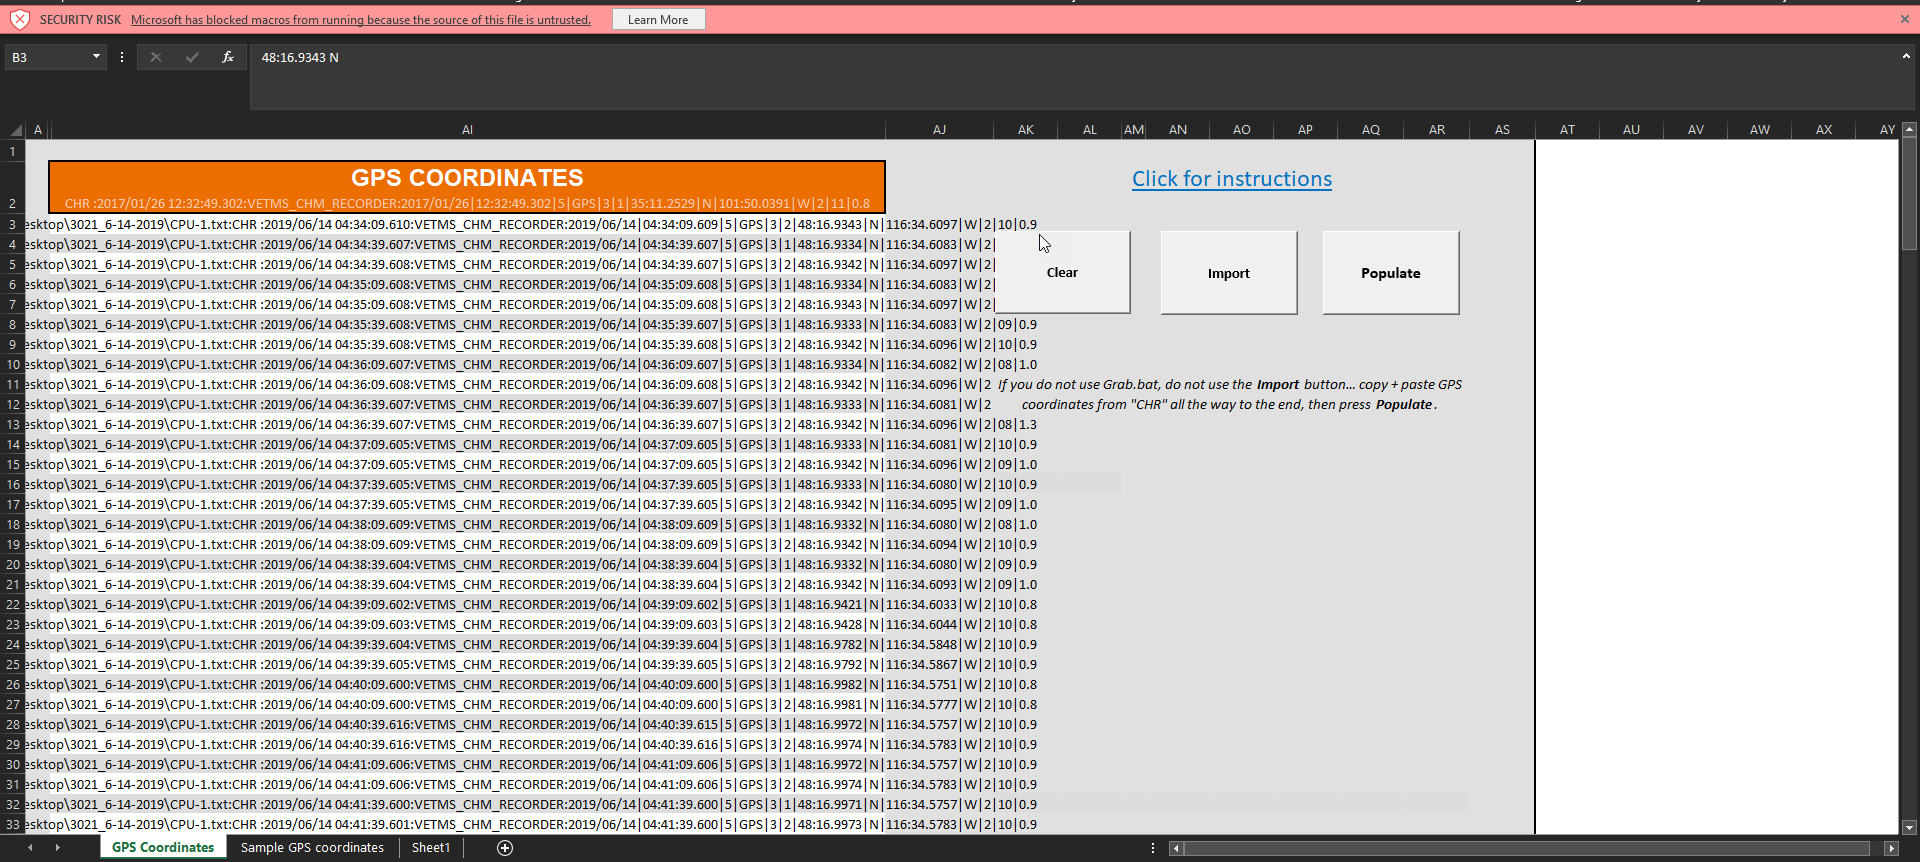This screenshot has height=862, width=1920.
Task: Dismiss the security risk message bar
Action: pos(1904,19)
